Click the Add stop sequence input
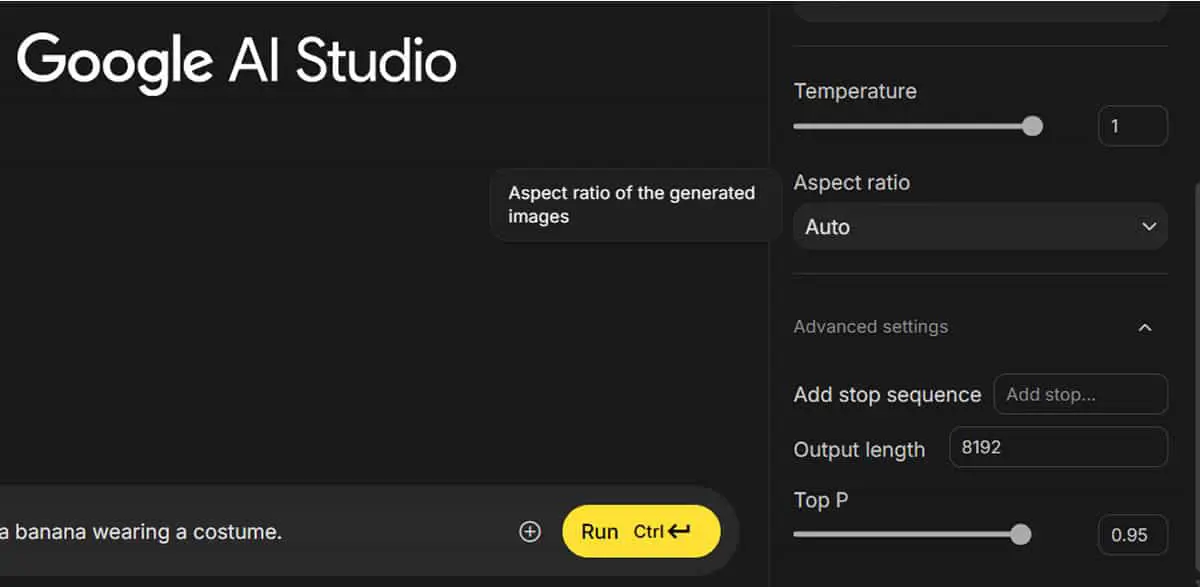This screenshot has width=1200, height=587. point(1081,394)
